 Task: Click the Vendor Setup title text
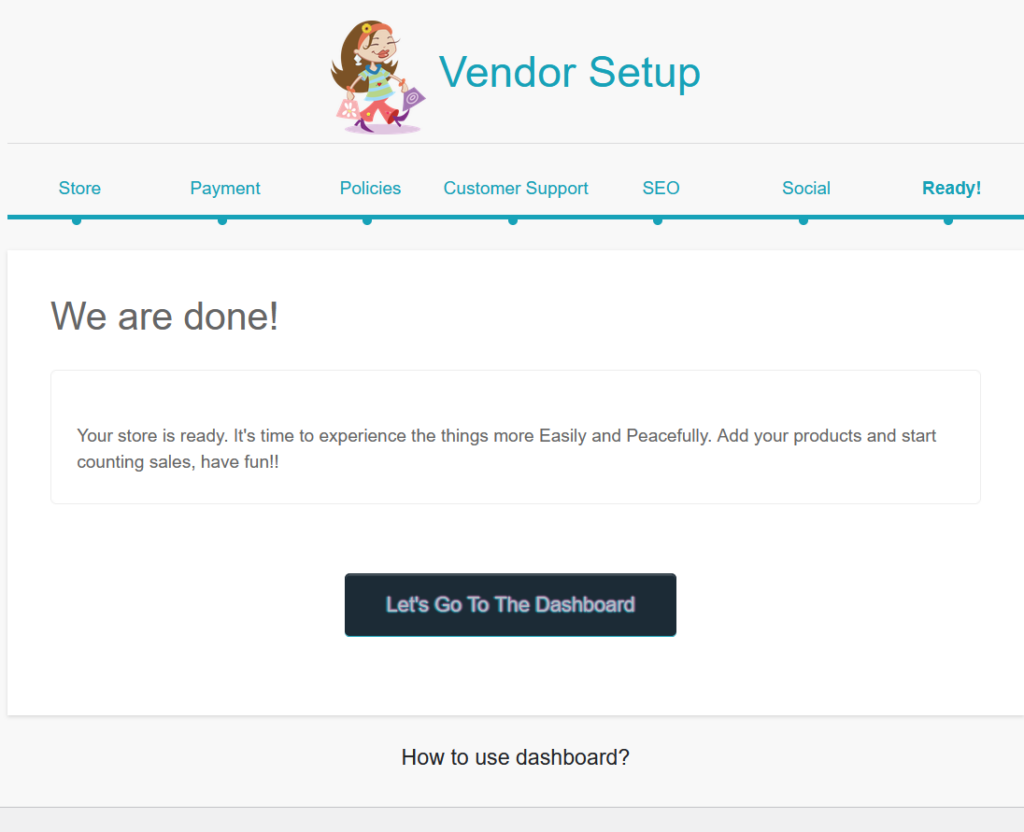tap(569, 73)
